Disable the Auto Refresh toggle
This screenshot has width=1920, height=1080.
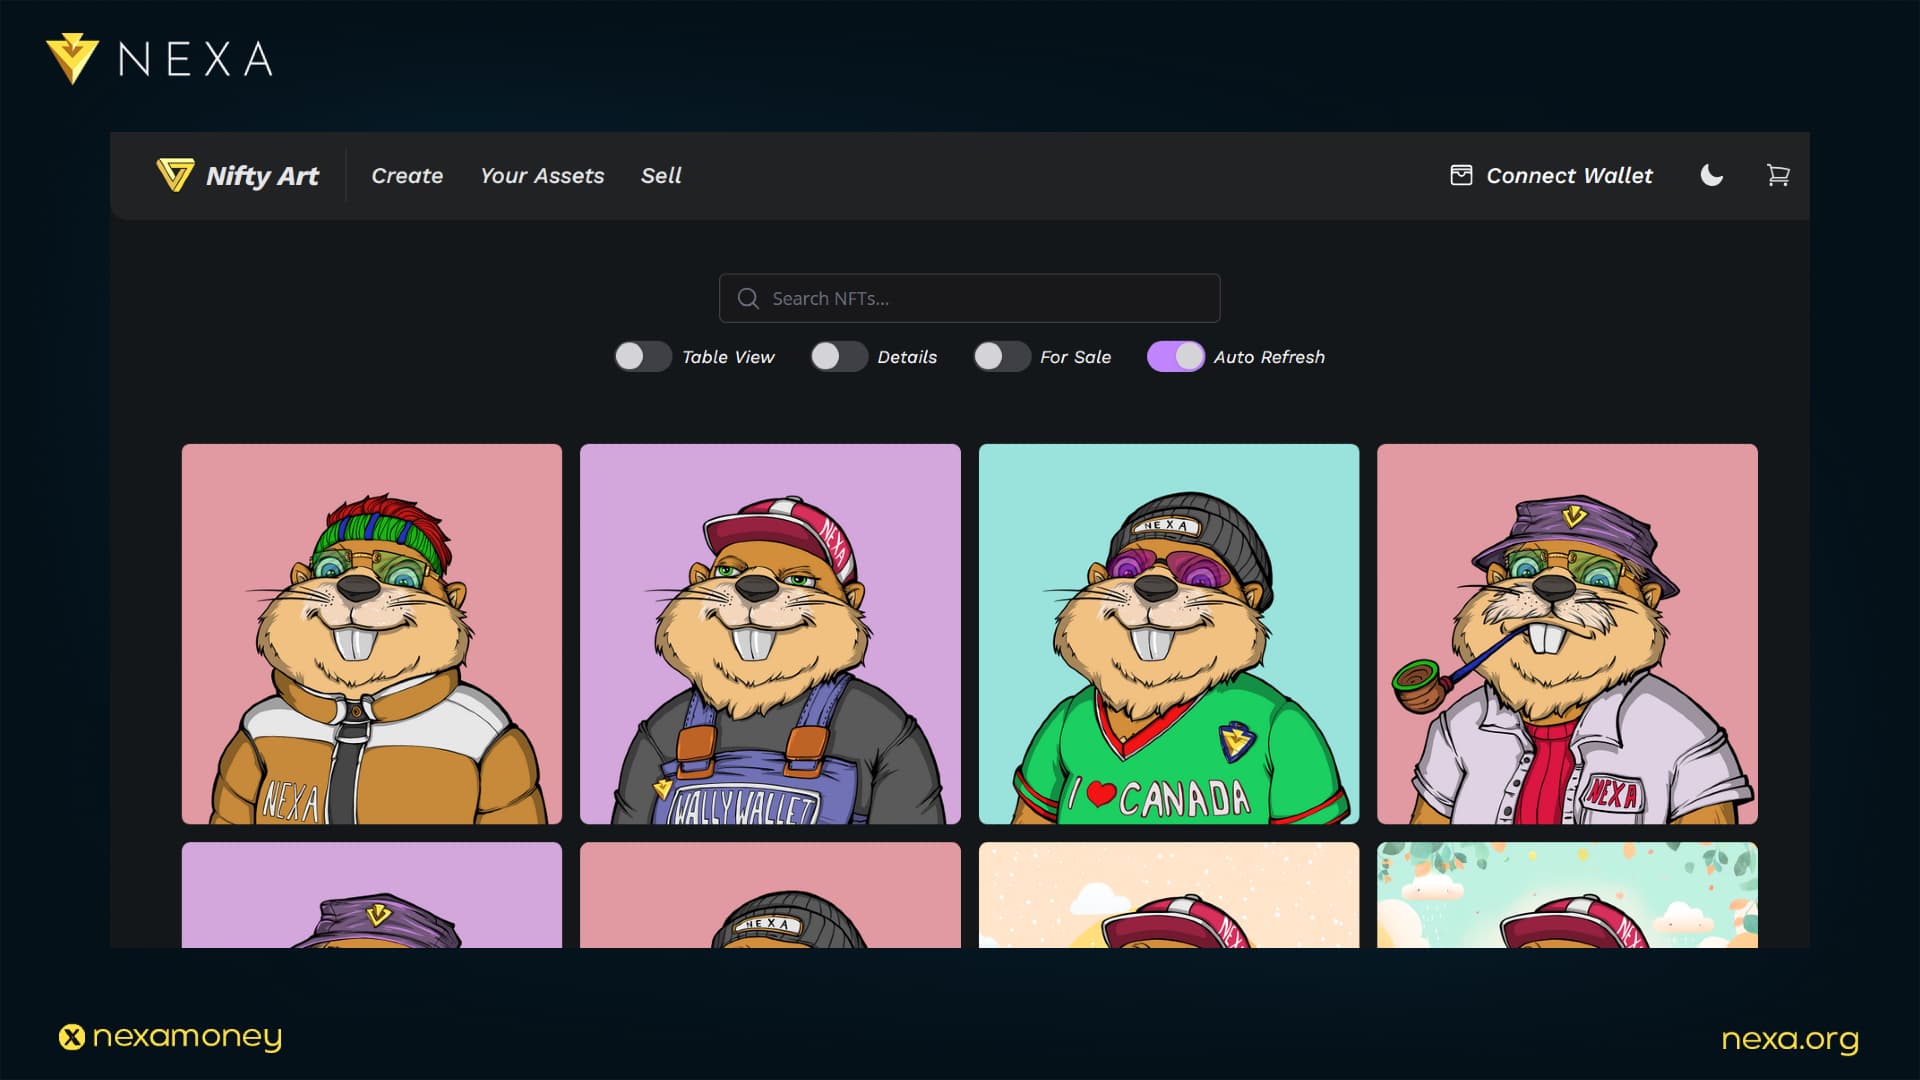point(1175,357)
